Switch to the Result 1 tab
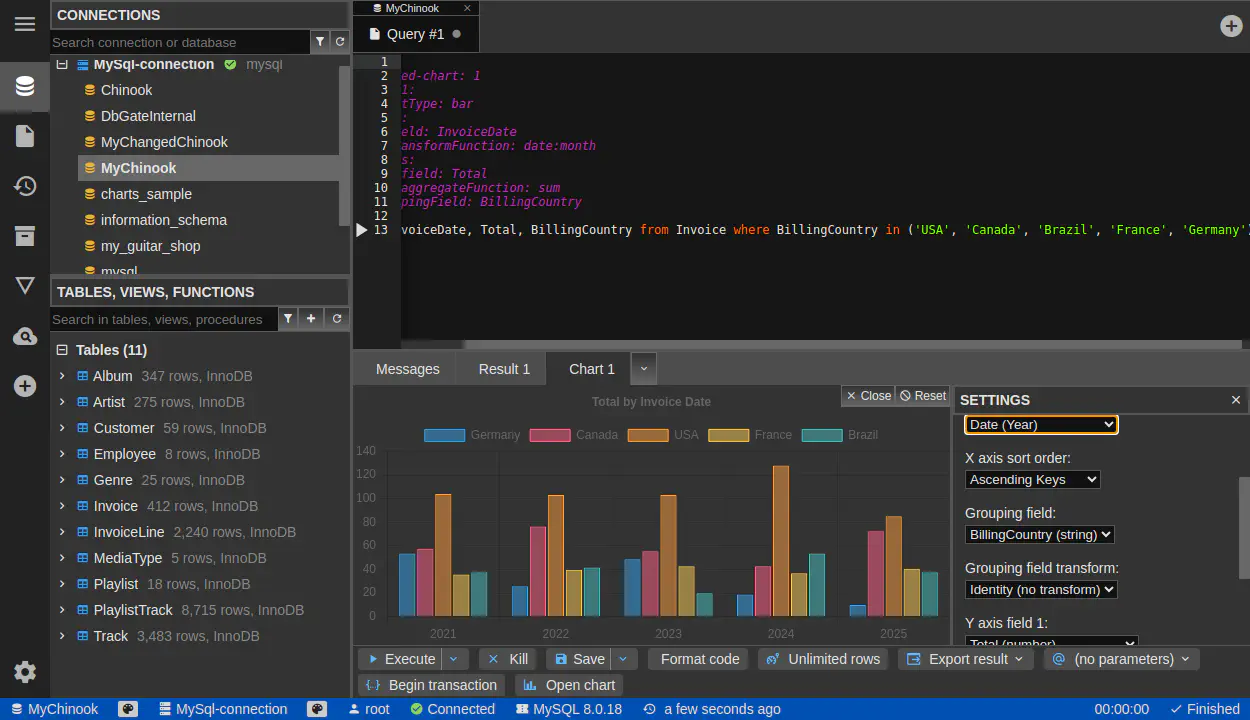This screenshot has width=1250, height=720. point(504,369)
